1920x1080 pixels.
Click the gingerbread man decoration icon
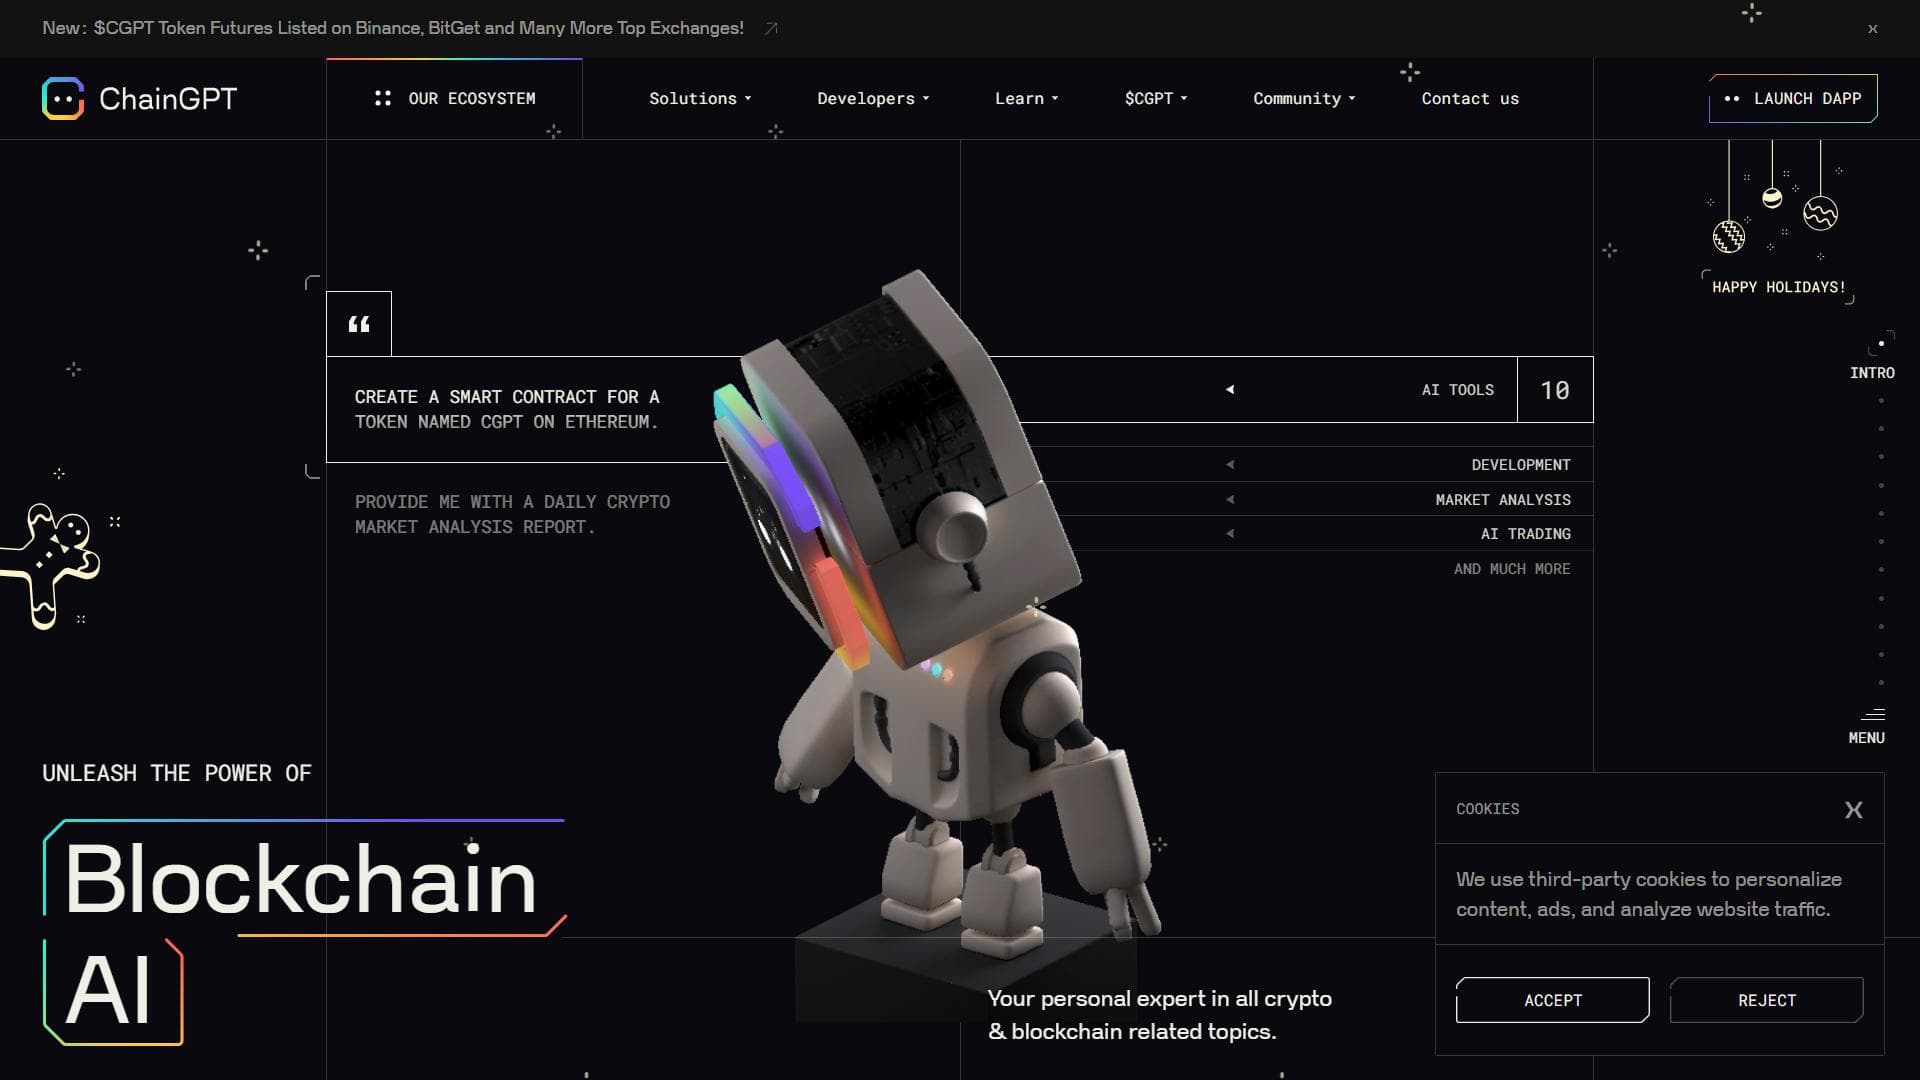pos(50,566)
